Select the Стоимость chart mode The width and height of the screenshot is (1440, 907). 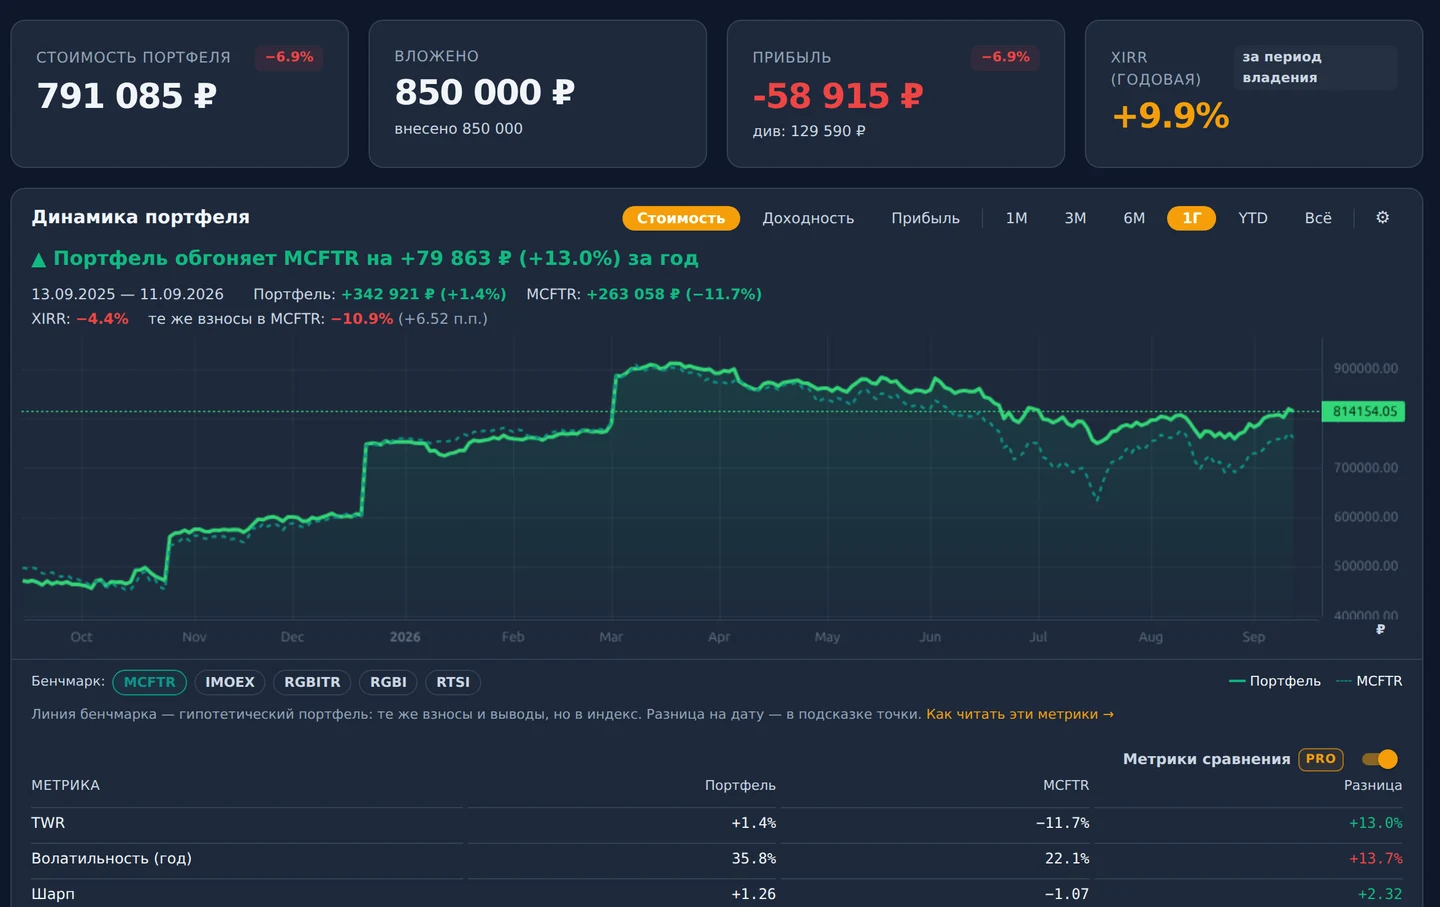tap(681, 218)
